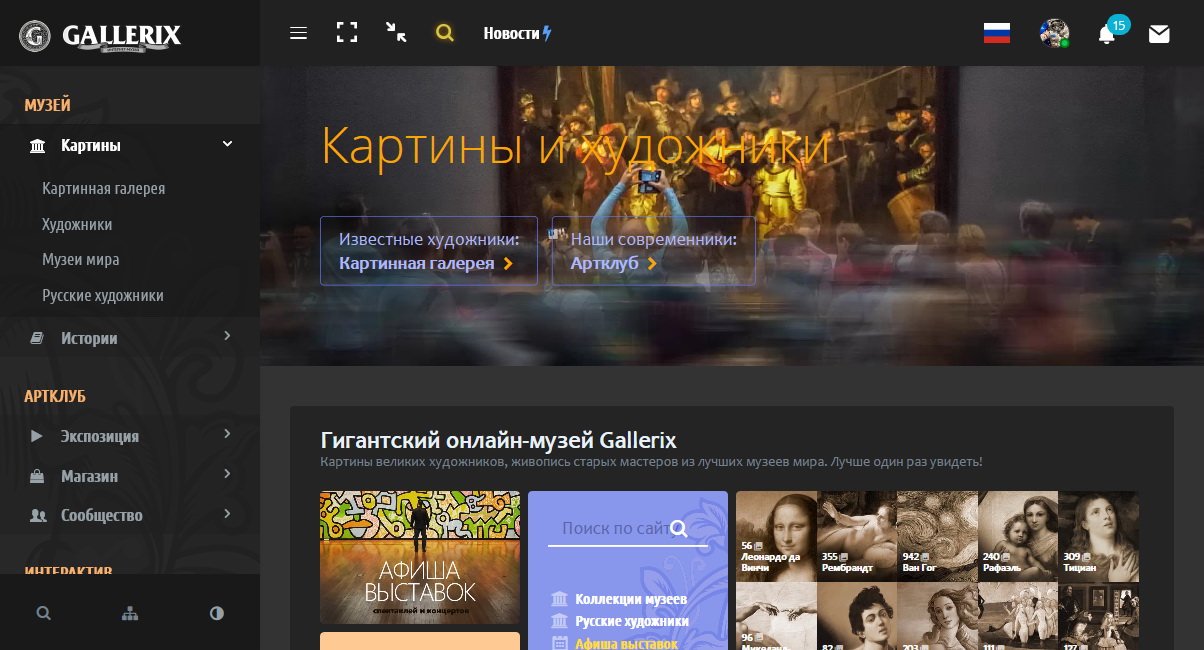Expand the Экспозиция sidebar section
Screen dimensions: 1204x650
tap(227, 434)
